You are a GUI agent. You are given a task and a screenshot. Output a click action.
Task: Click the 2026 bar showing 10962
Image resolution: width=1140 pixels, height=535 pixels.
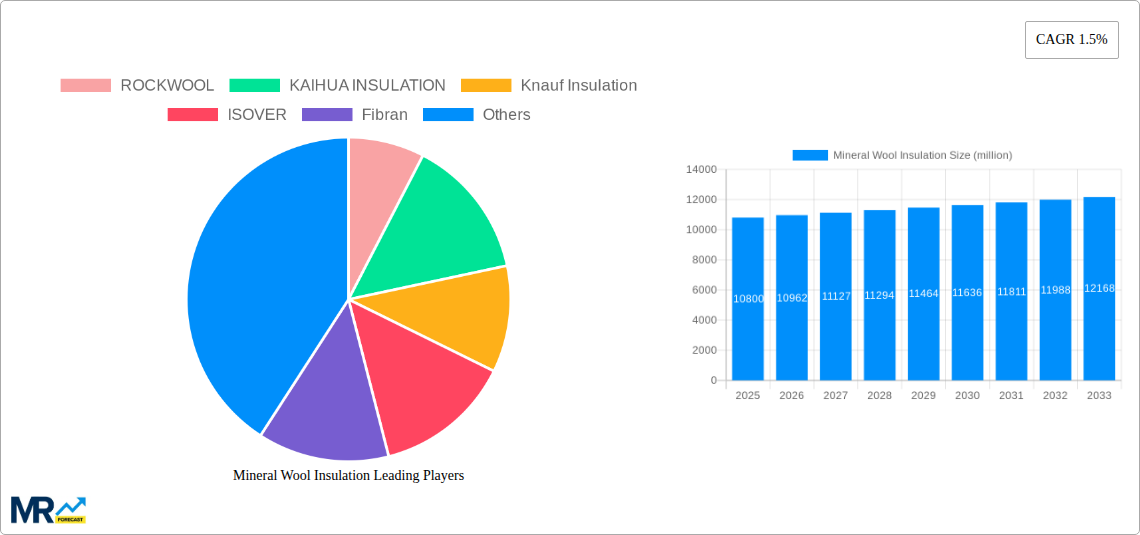tap(792, 298)
